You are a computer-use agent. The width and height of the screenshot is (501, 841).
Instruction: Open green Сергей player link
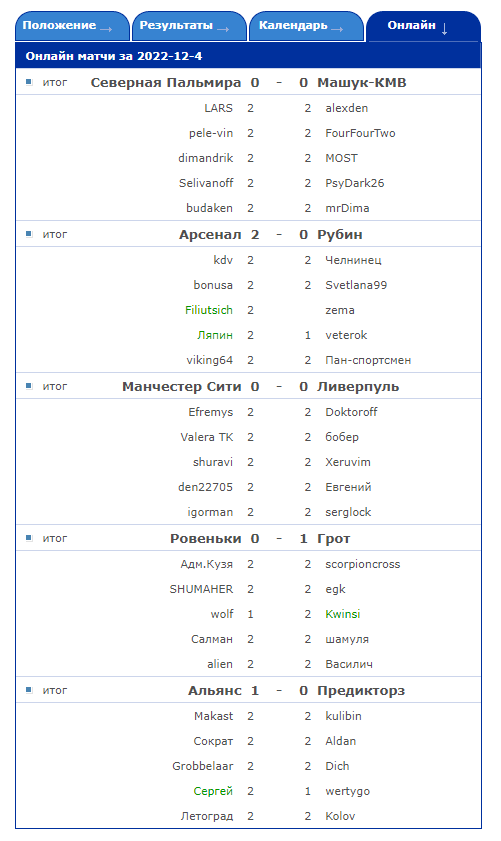coord(213,791)
